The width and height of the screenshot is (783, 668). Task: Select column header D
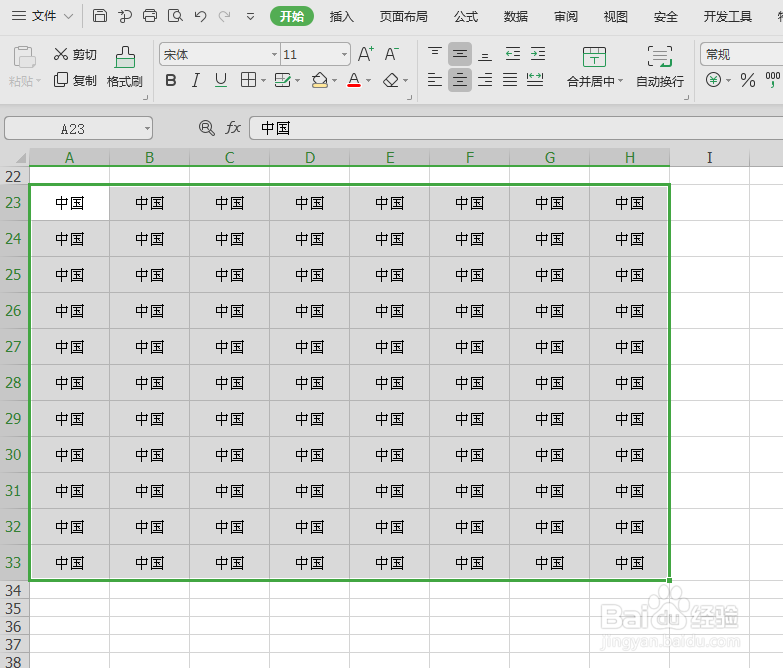[x=310, y=157]
